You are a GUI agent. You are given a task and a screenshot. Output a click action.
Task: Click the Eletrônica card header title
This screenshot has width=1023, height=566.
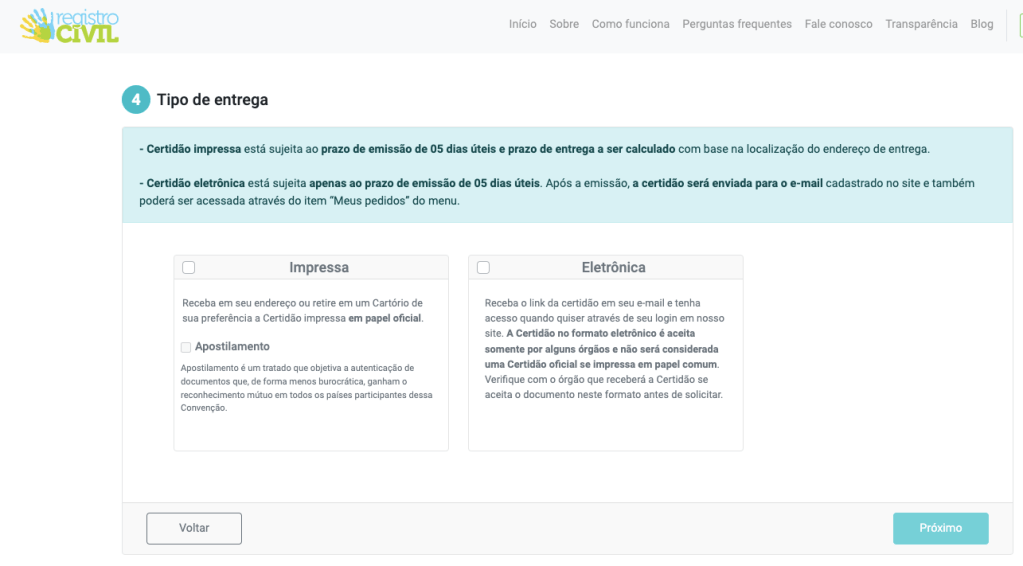[613, 267]
